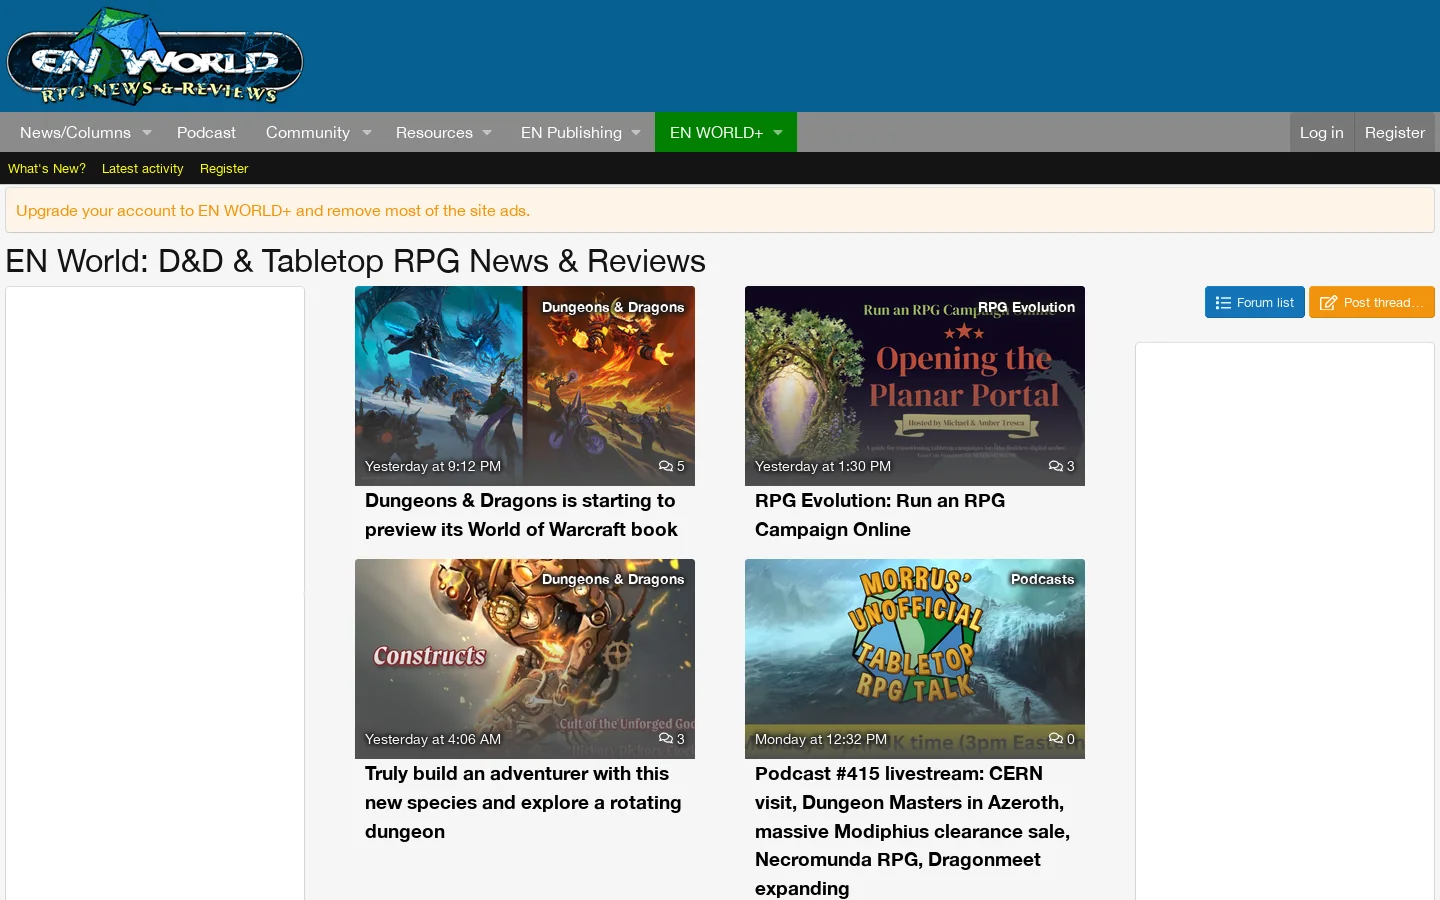Click 'Yesterday at 4:06 AM' timestamp

pos(433,739)
